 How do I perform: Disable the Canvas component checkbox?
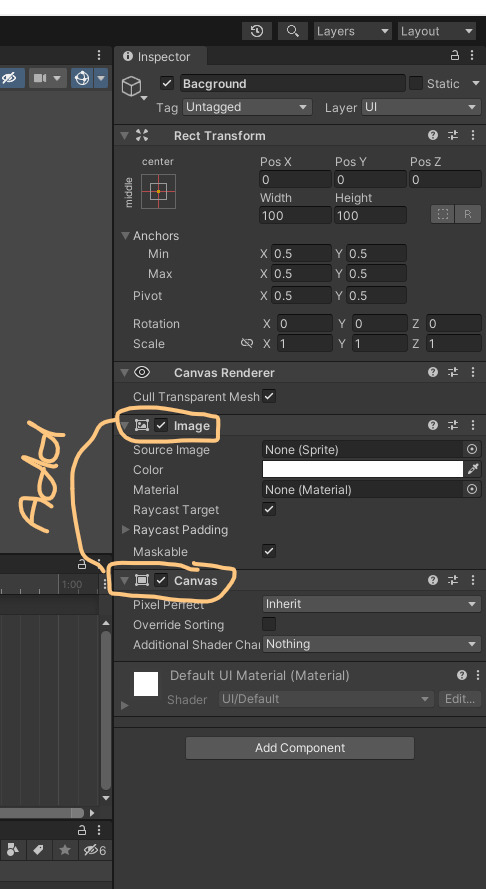tap(162, 580)
